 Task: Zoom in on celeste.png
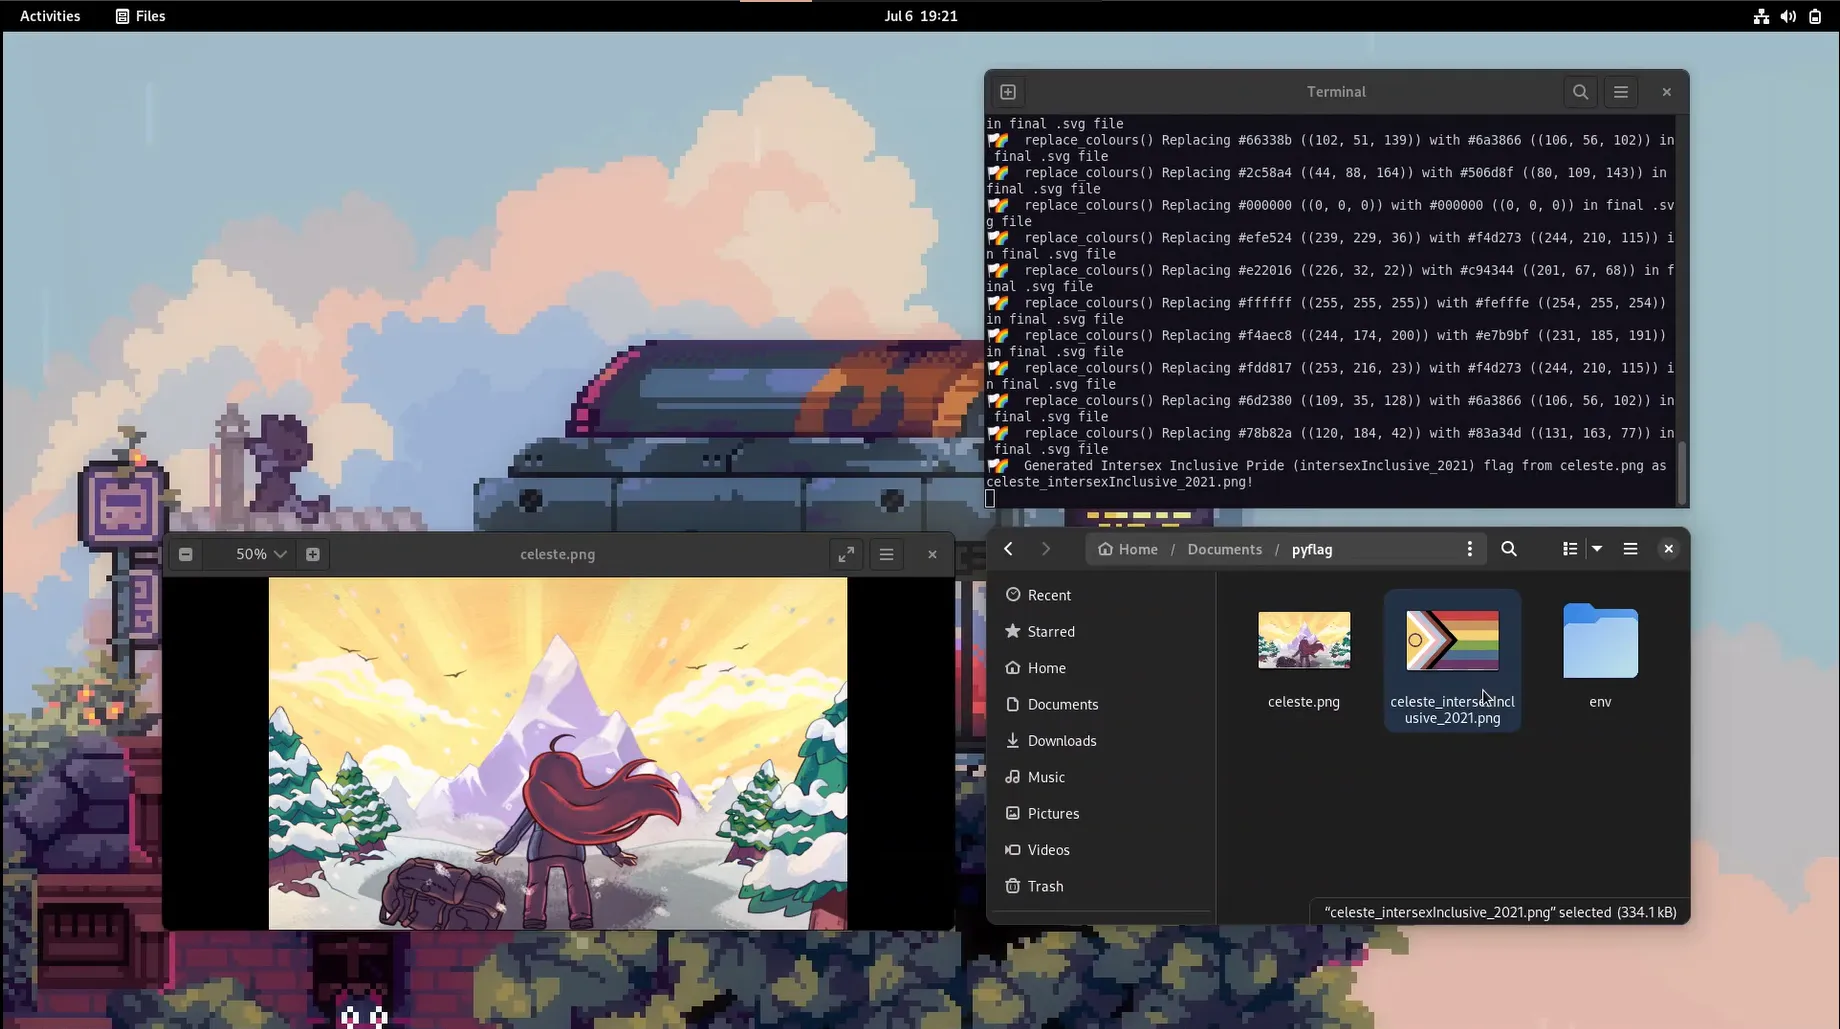313,554
